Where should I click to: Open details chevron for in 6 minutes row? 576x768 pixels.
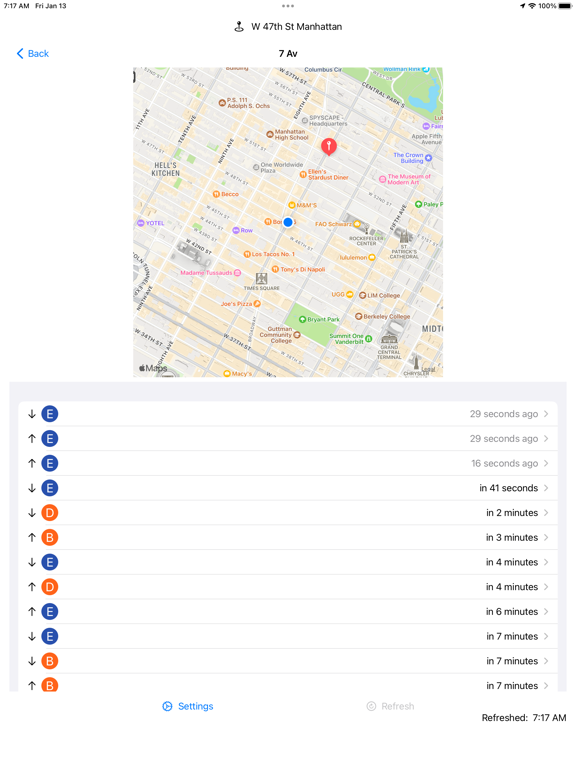coord(546,611)
